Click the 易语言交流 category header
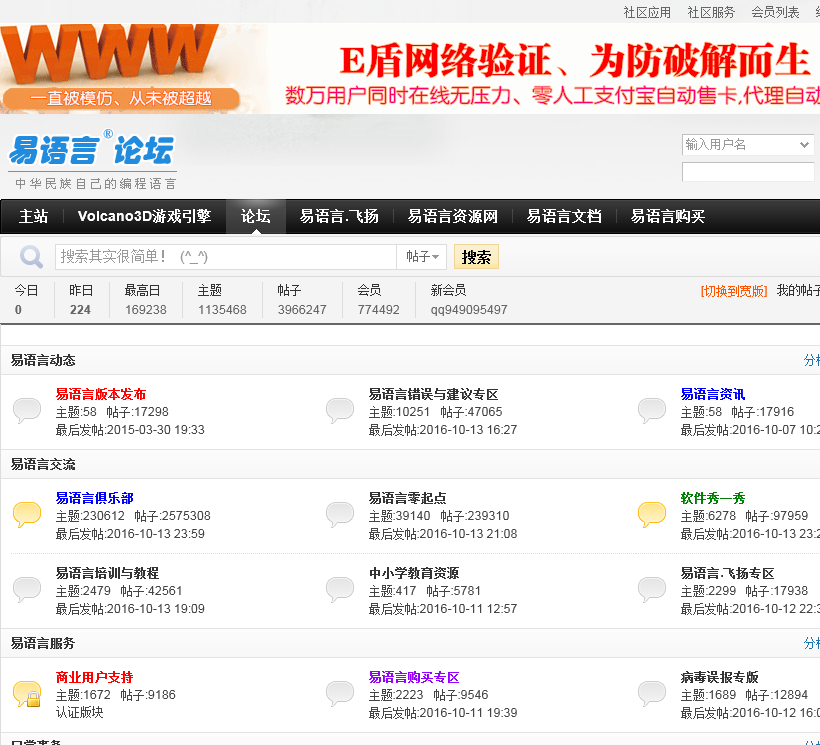Screen dimensions: 820x745 tap(43, 464)
